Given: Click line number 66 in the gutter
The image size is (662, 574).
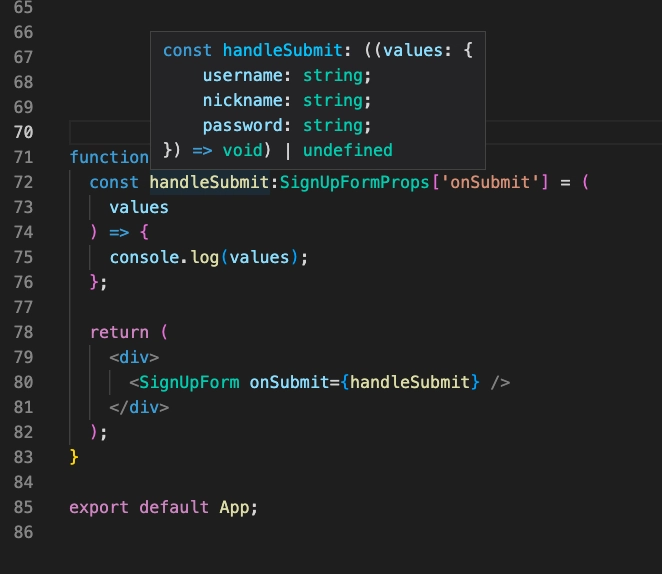Looking at the screenshot, I should (23, 32).
